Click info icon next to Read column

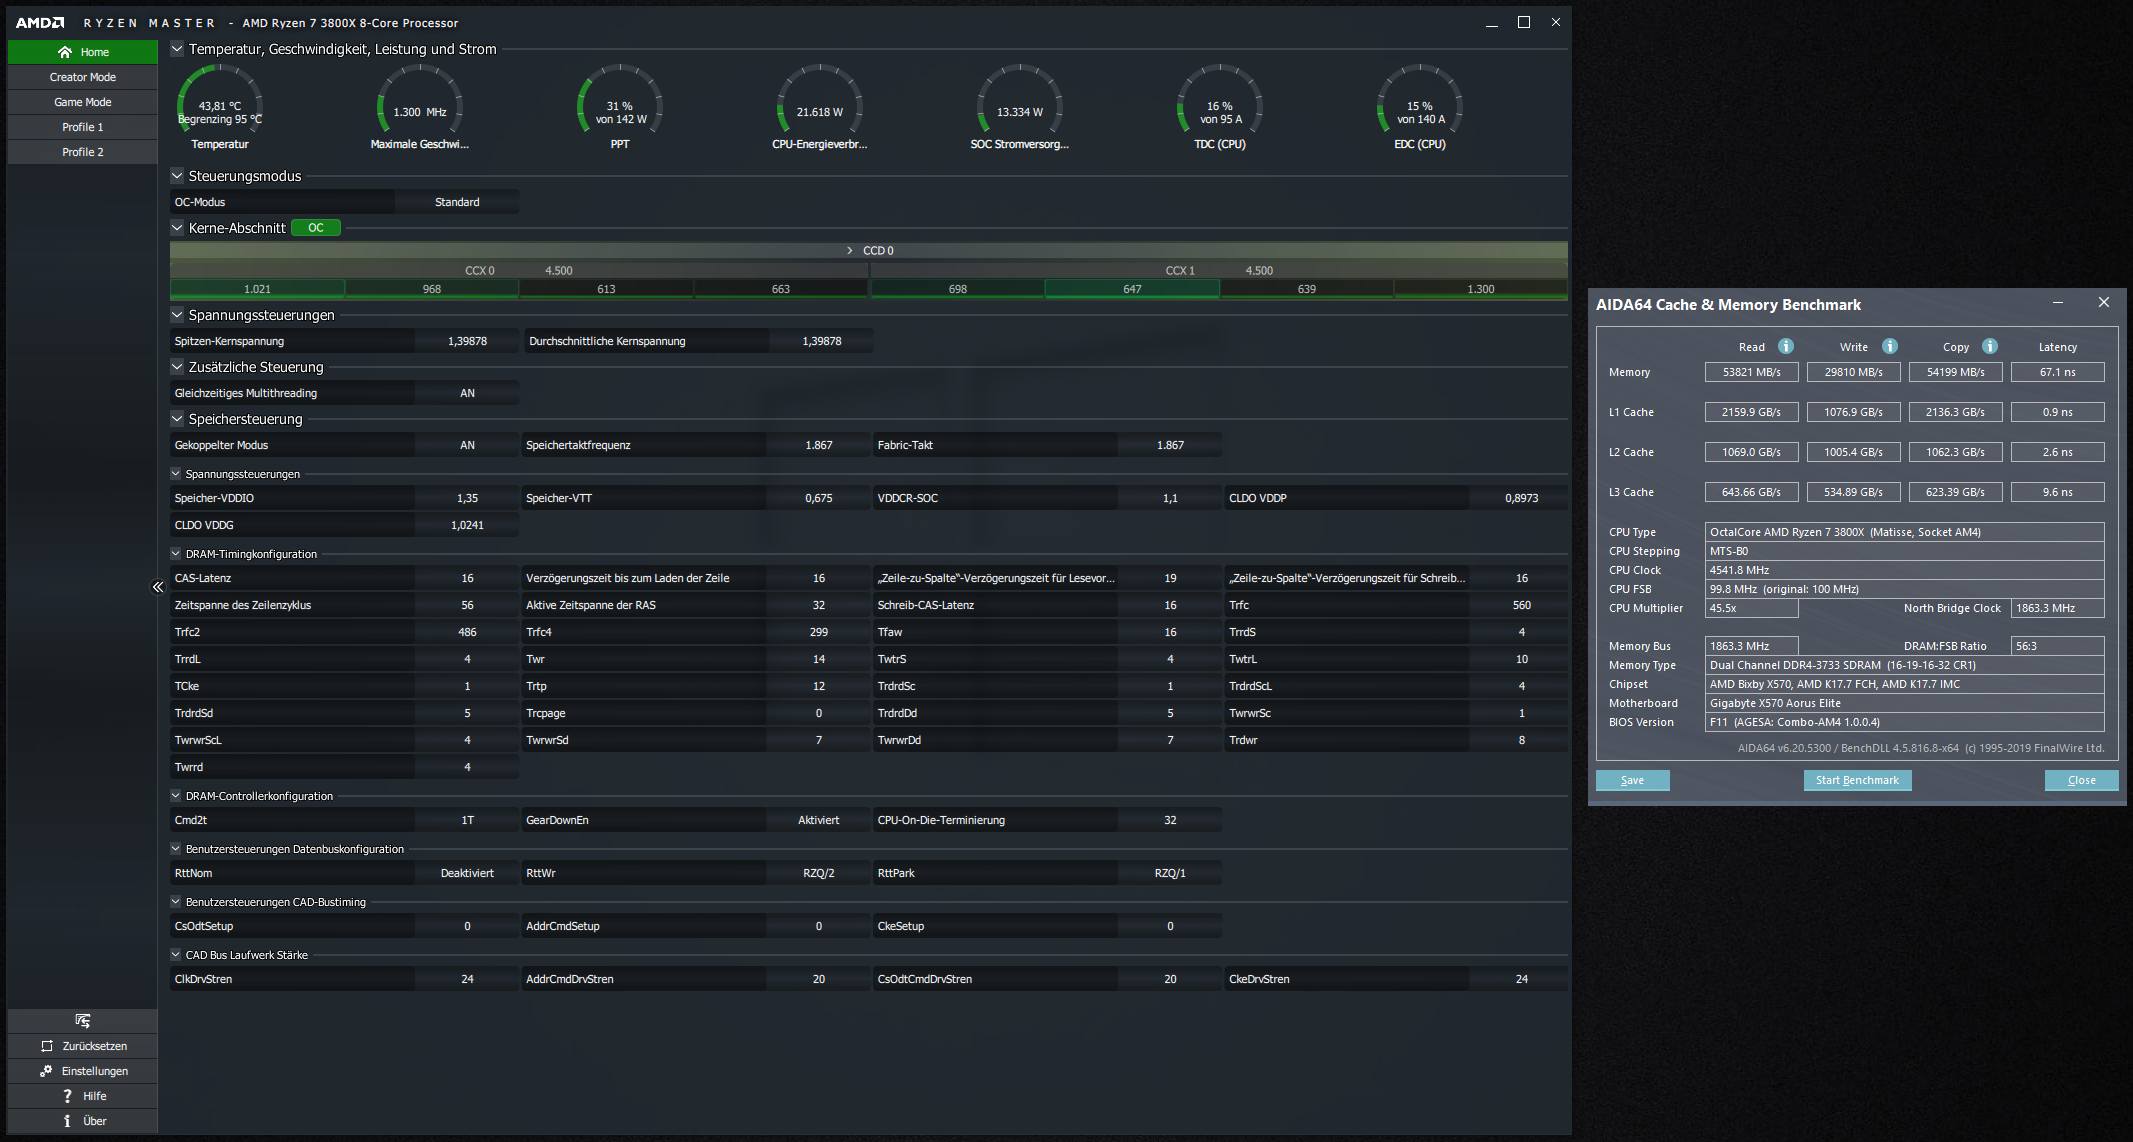coord(1786,346)
